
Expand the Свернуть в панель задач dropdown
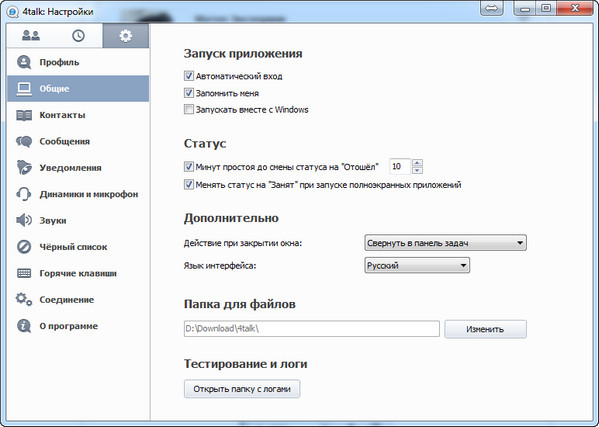(445, 243)
